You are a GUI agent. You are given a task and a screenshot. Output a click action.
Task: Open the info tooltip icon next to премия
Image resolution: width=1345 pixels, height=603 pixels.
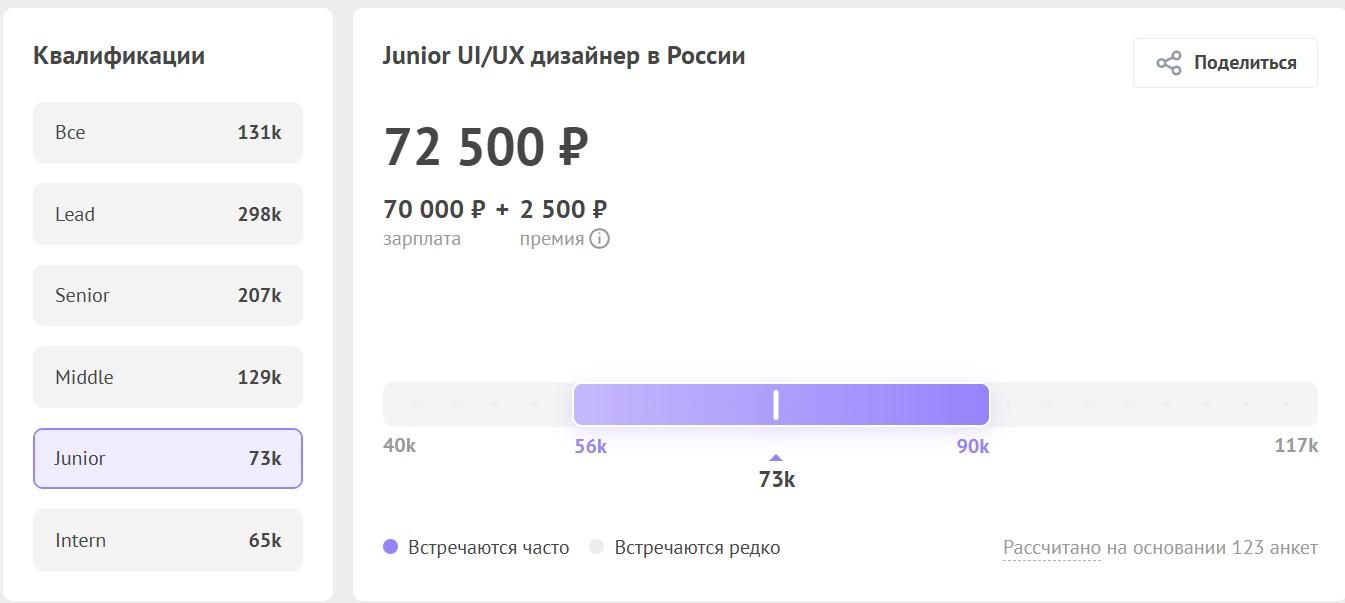tap(599, 238)
